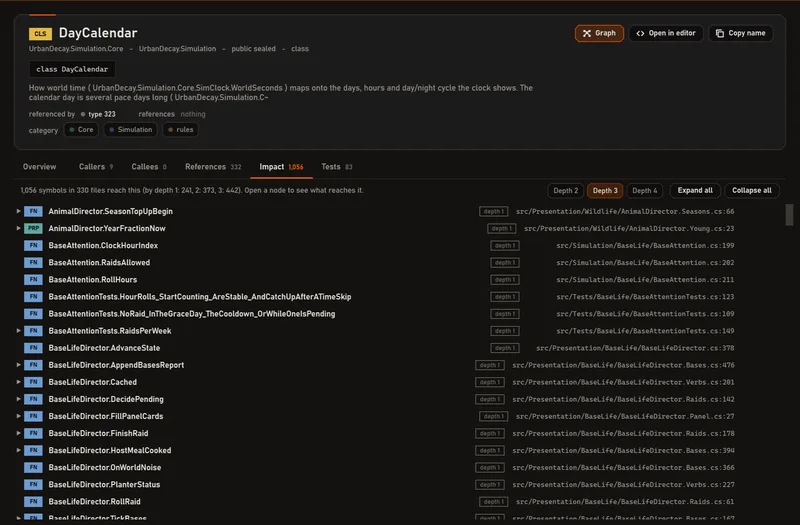Expand the BaseLifeDirector.AppendBasesReport node

tap(18, 365)
